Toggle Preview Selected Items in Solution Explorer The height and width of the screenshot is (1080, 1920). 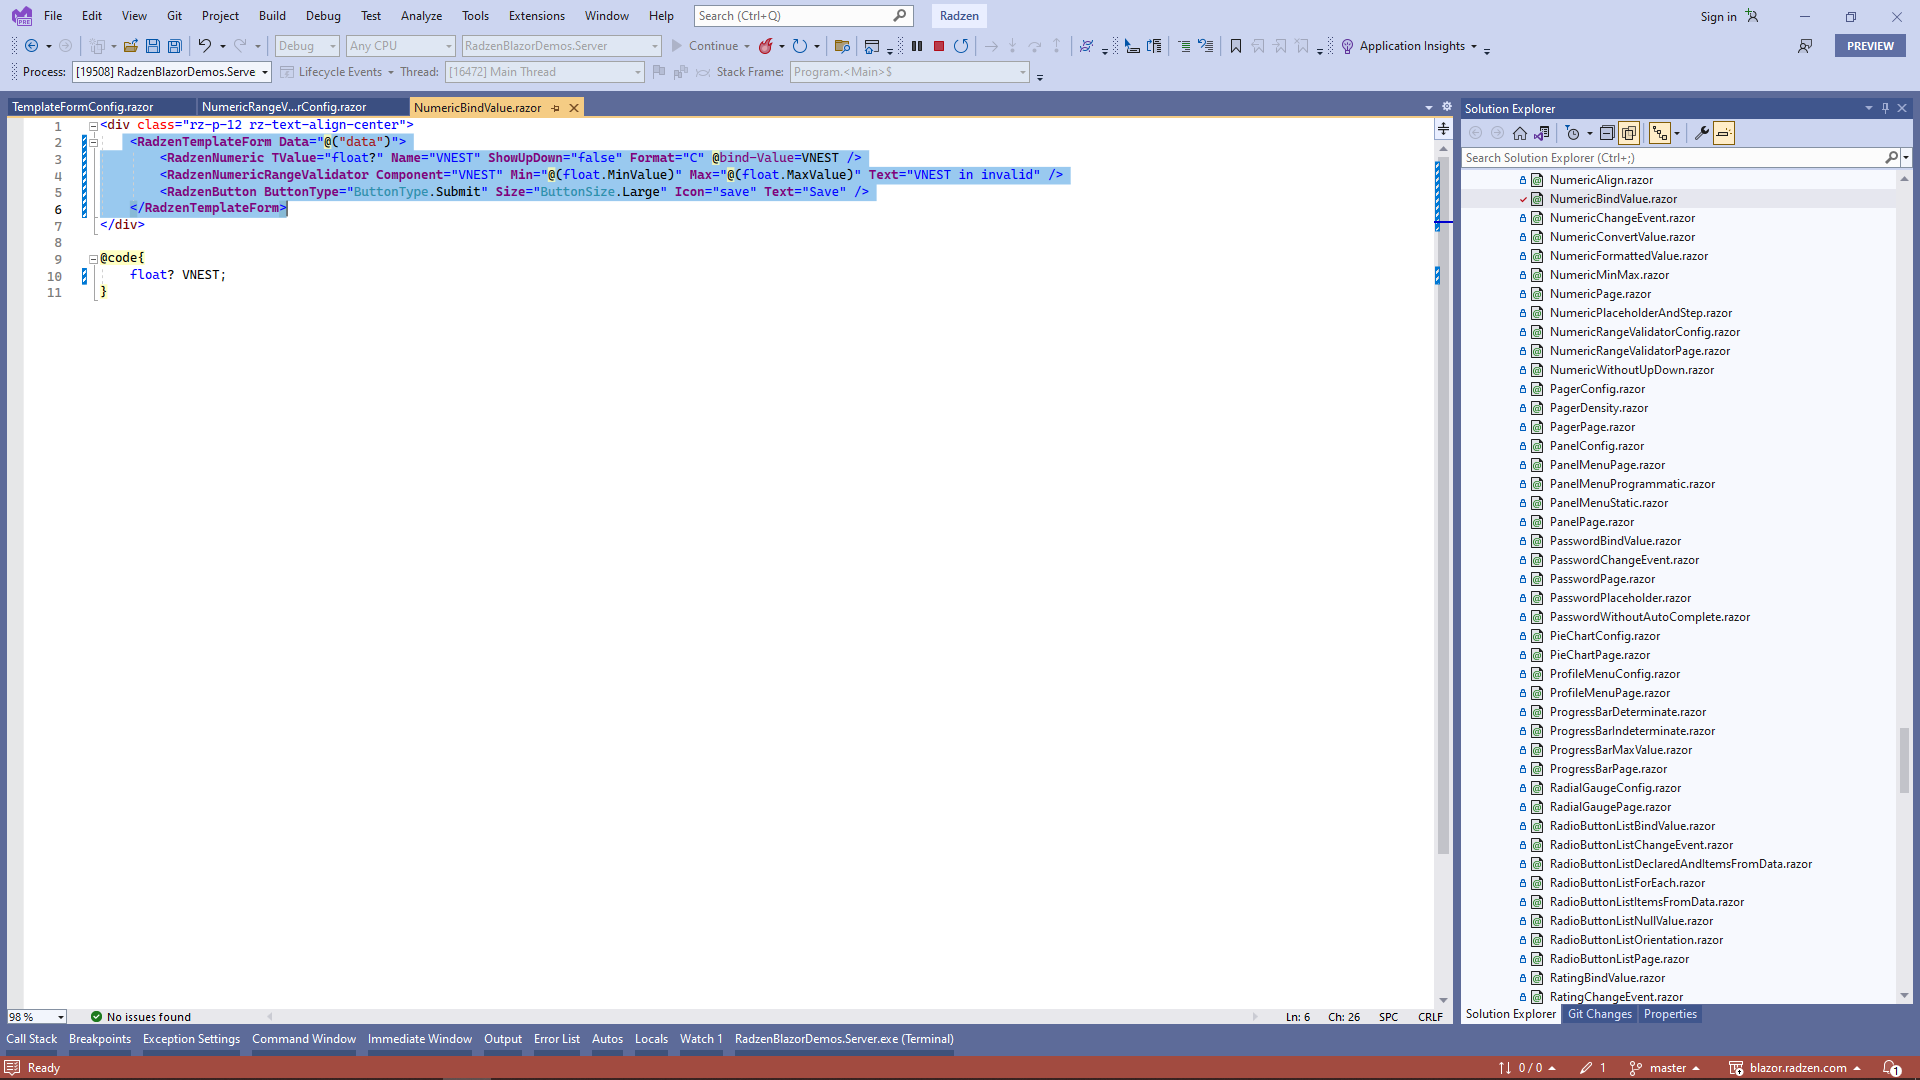(x=1724, y=133)
